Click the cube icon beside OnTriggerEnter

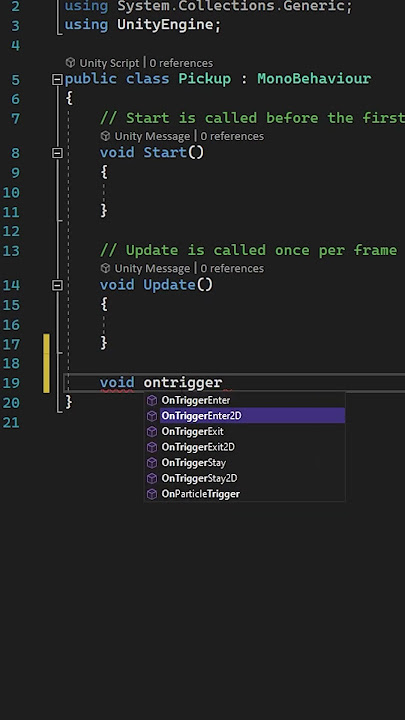pos(152,400)
